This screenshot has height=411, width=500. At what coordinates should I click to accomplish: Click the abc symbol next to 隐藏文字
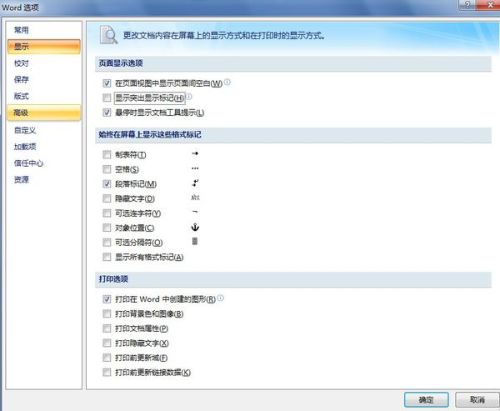[195, 197]
